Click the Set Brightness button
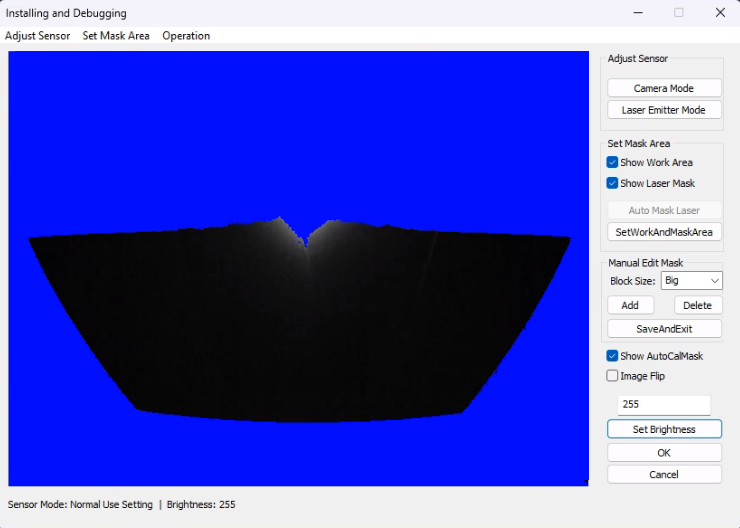Image resolution: width=740 pixels, height=528 pixels. pos(664,429)
